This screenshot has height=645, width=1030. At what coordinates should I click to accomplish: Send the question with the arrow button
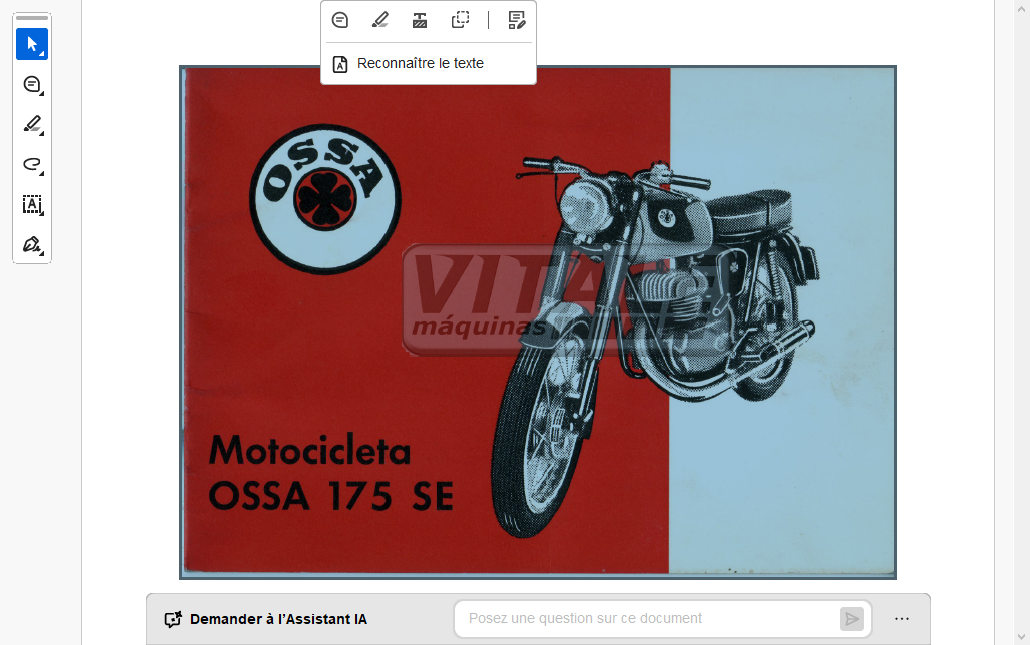point(851,619)
